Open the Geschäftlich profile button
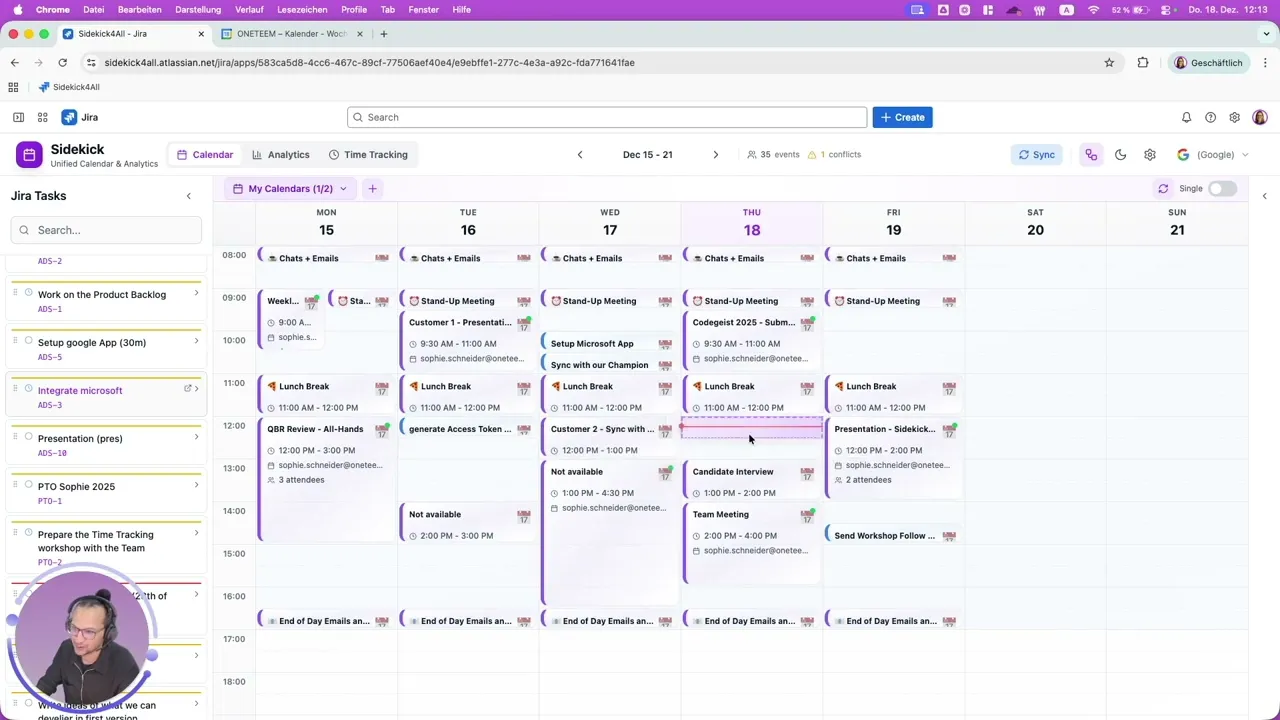Viewport: 1280px width, 720px height. pyautogui.click(x=1208, y=62)
